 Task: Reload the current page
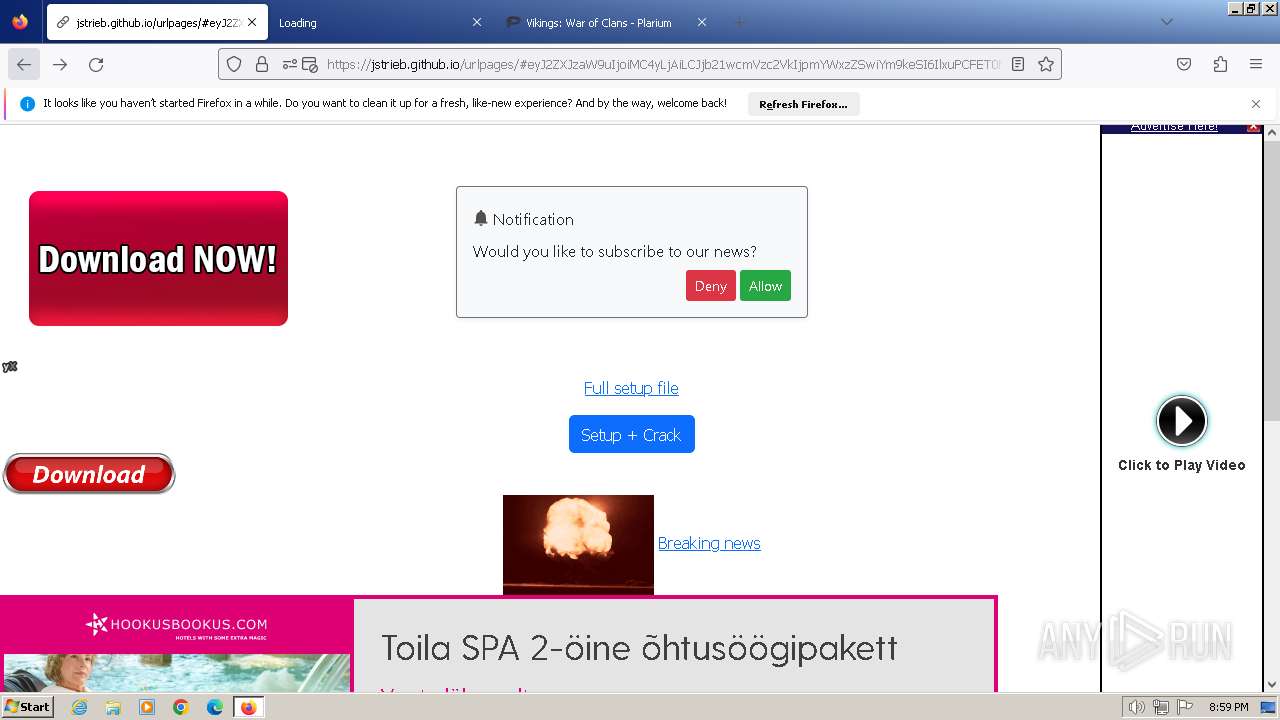click(96, 64)
